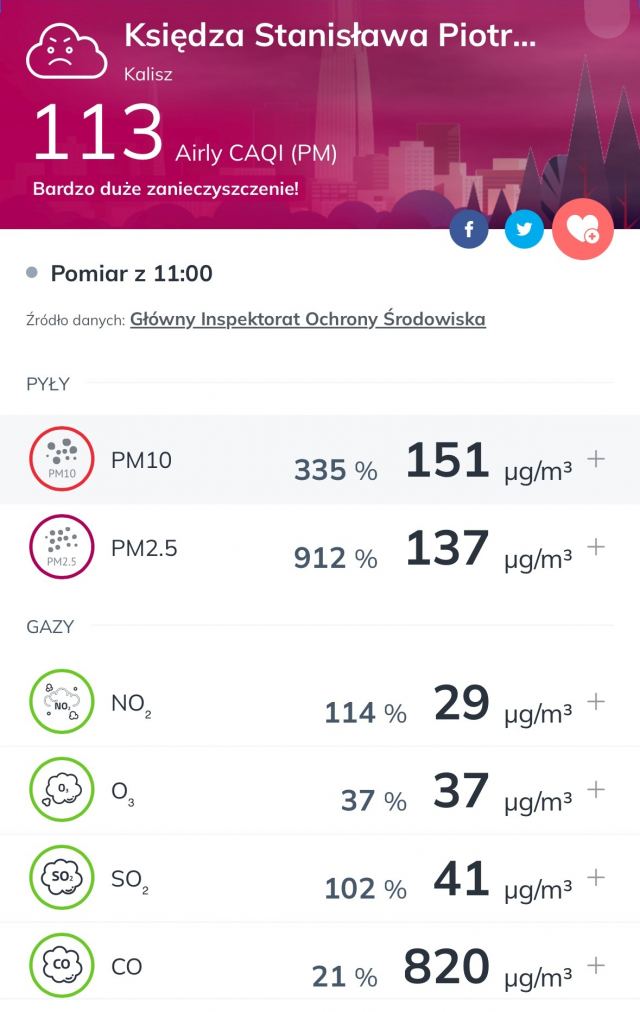The width and height of the screenshot is (640, 1012).
Task: Expand CO row plus sign
Action: (596, 965)
